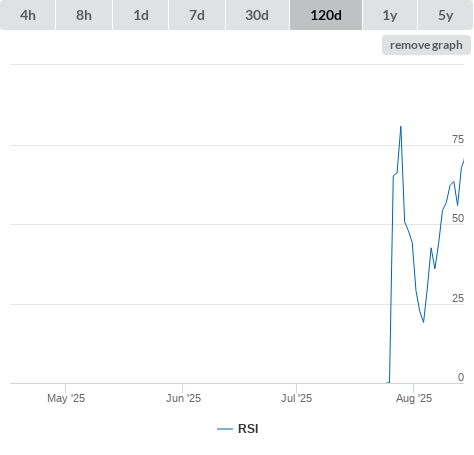Click the latest RSI point at right edge
The width and height of the screenshot is (474, 455).
463,160
